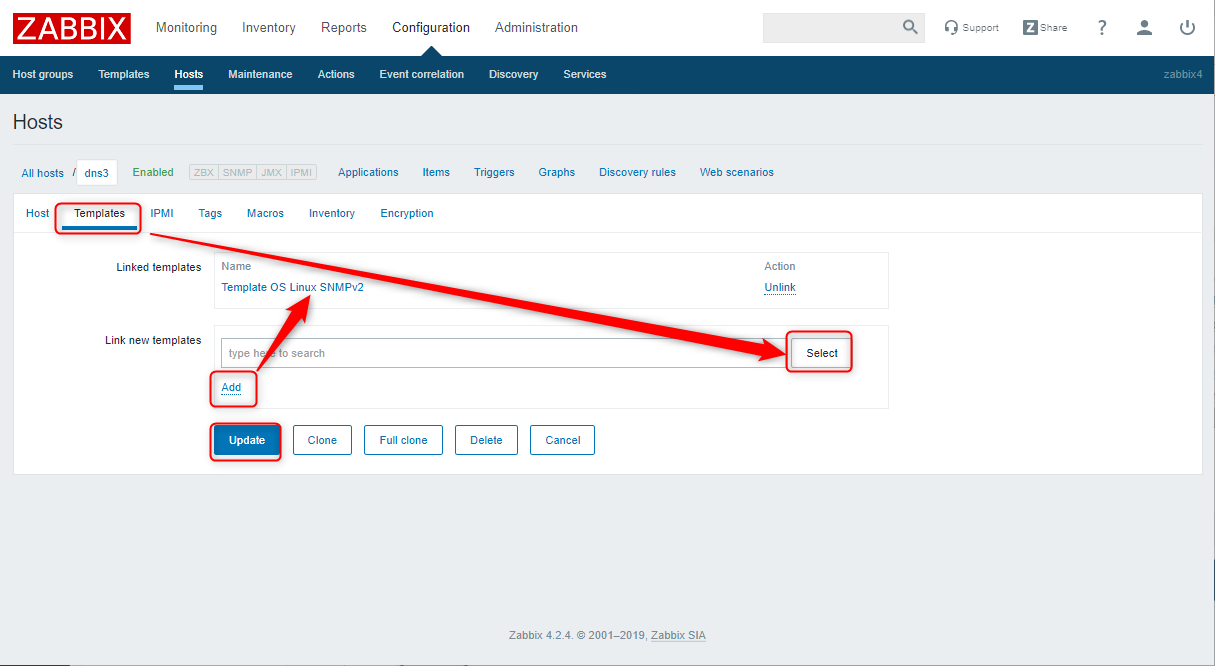
Task: Open Template OS Linux SNMPv2 link
Action: tap(292, 287)
